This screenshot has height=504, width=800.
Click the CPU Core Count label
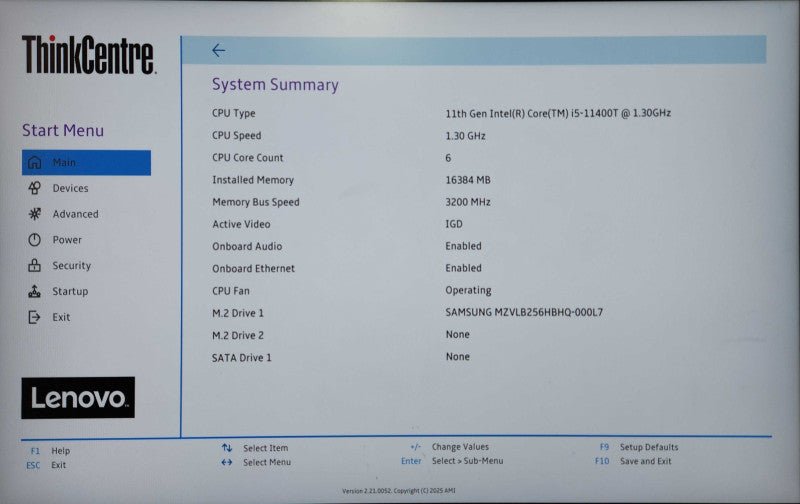click(x=247, y=158)
